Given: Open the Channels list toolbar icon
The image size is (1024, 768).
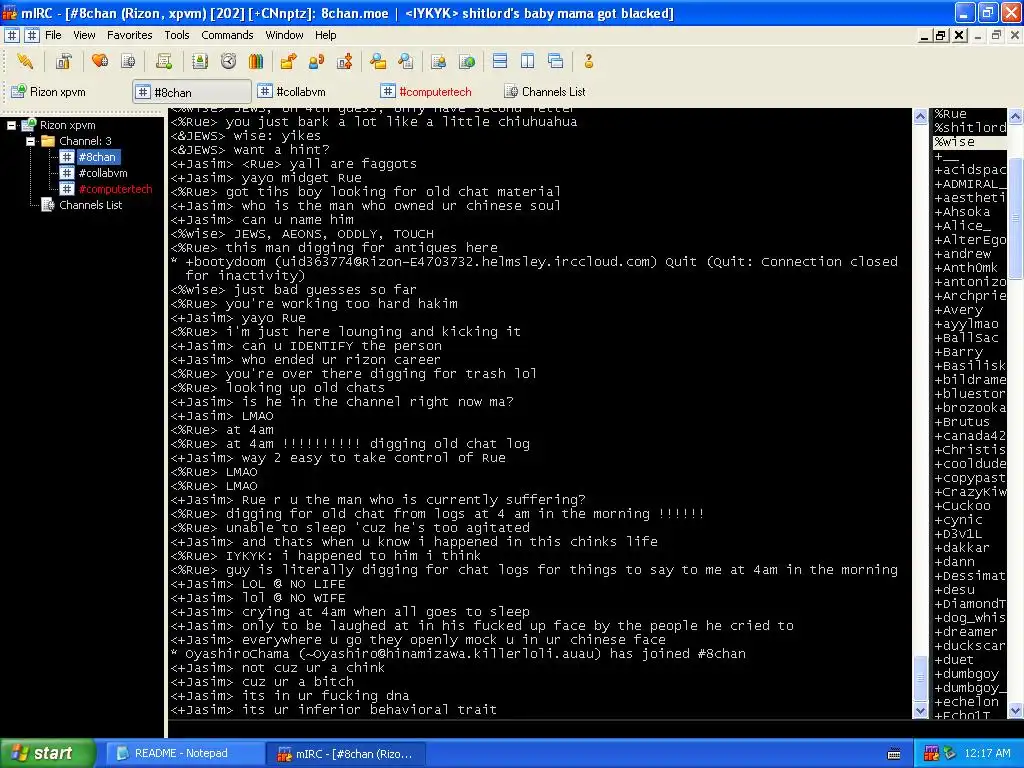Looking at the screenshot, I should point(128,61).
